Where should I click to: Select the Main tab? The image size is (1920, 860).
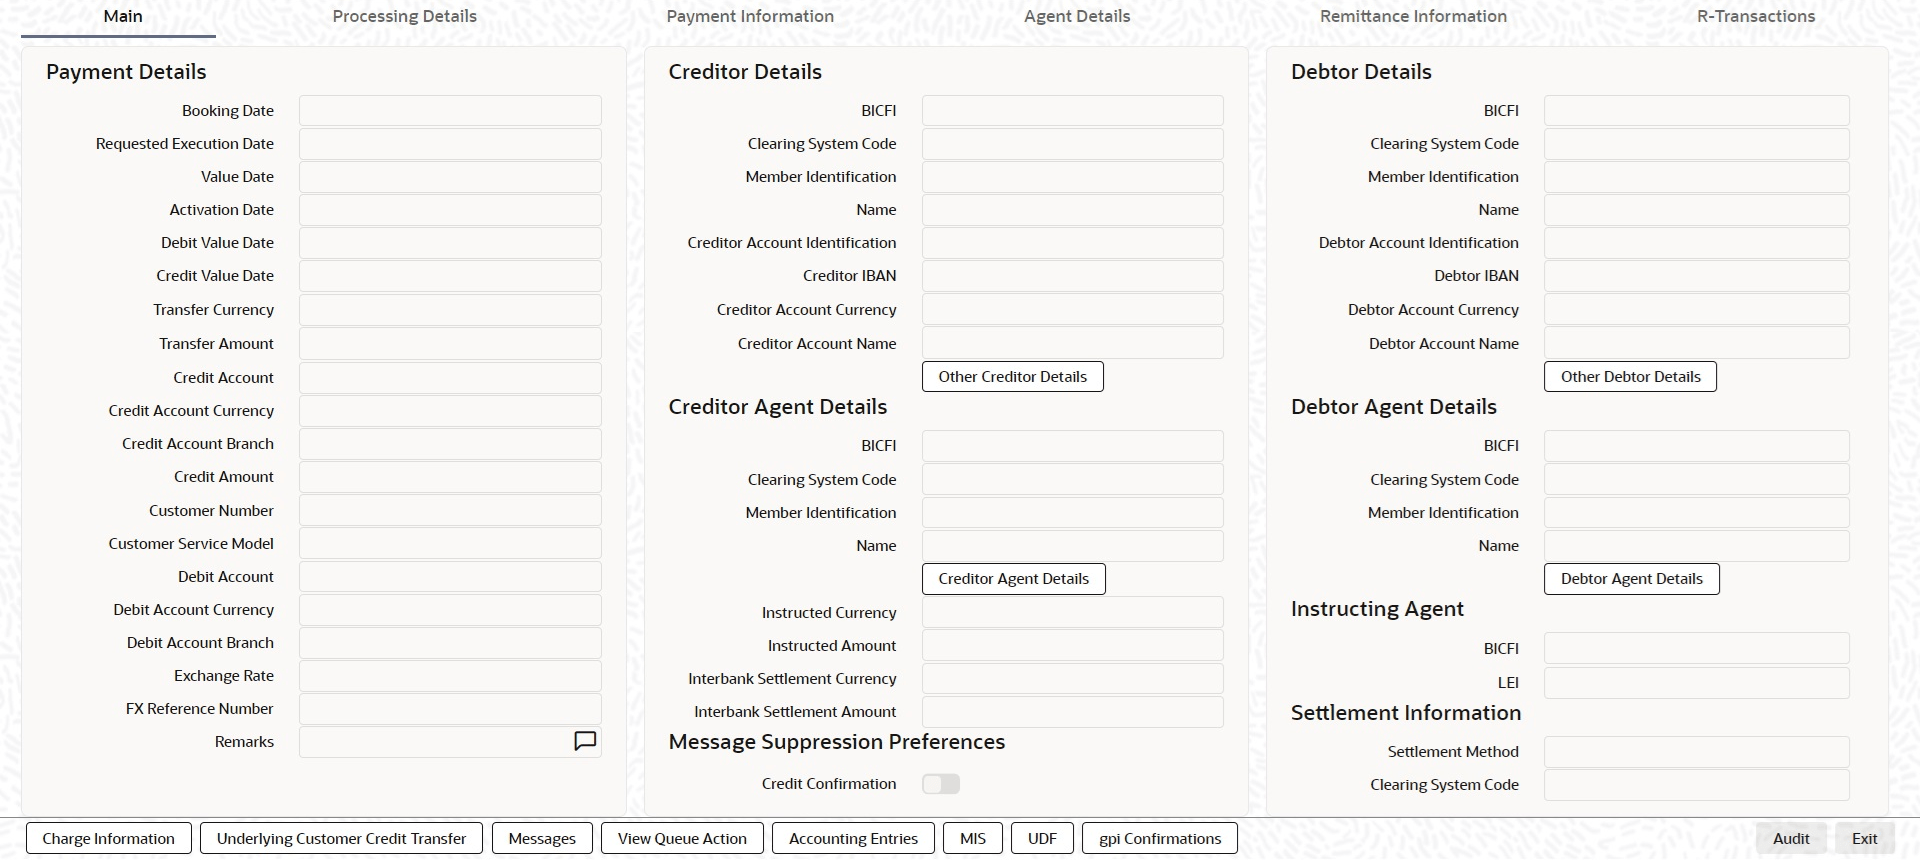123,16
